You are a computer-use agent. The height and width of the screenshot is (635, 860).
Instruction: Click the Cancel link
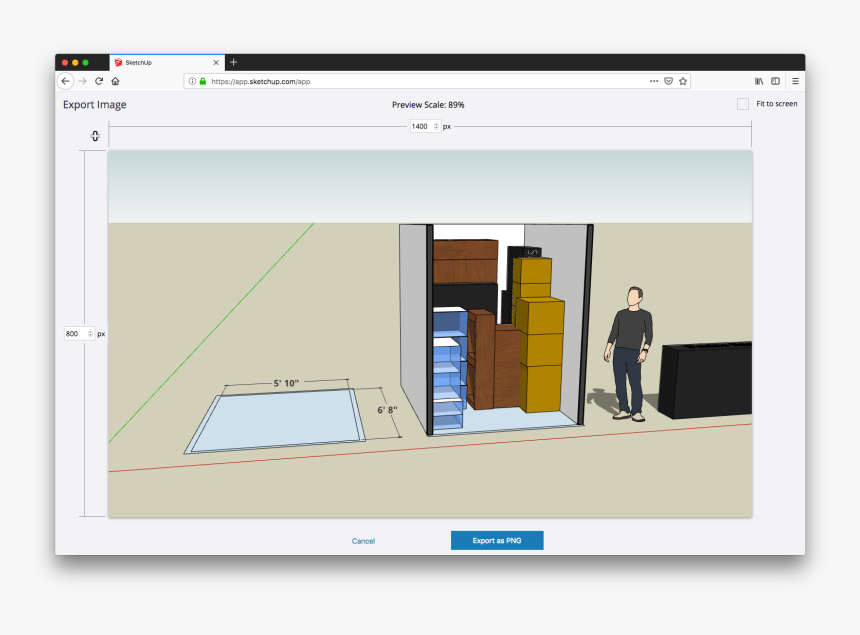click(x=363, y=541)
